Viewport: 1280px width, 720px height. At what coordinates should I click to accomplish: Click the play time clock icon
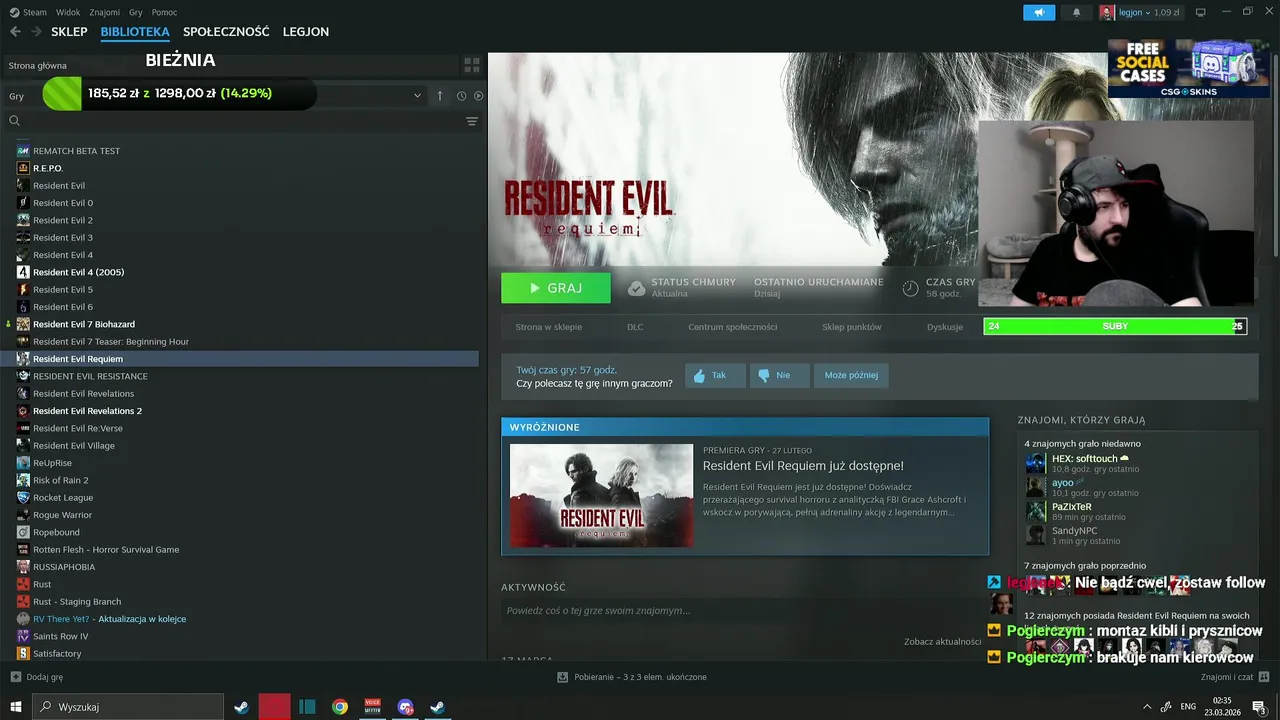point(910,288)
